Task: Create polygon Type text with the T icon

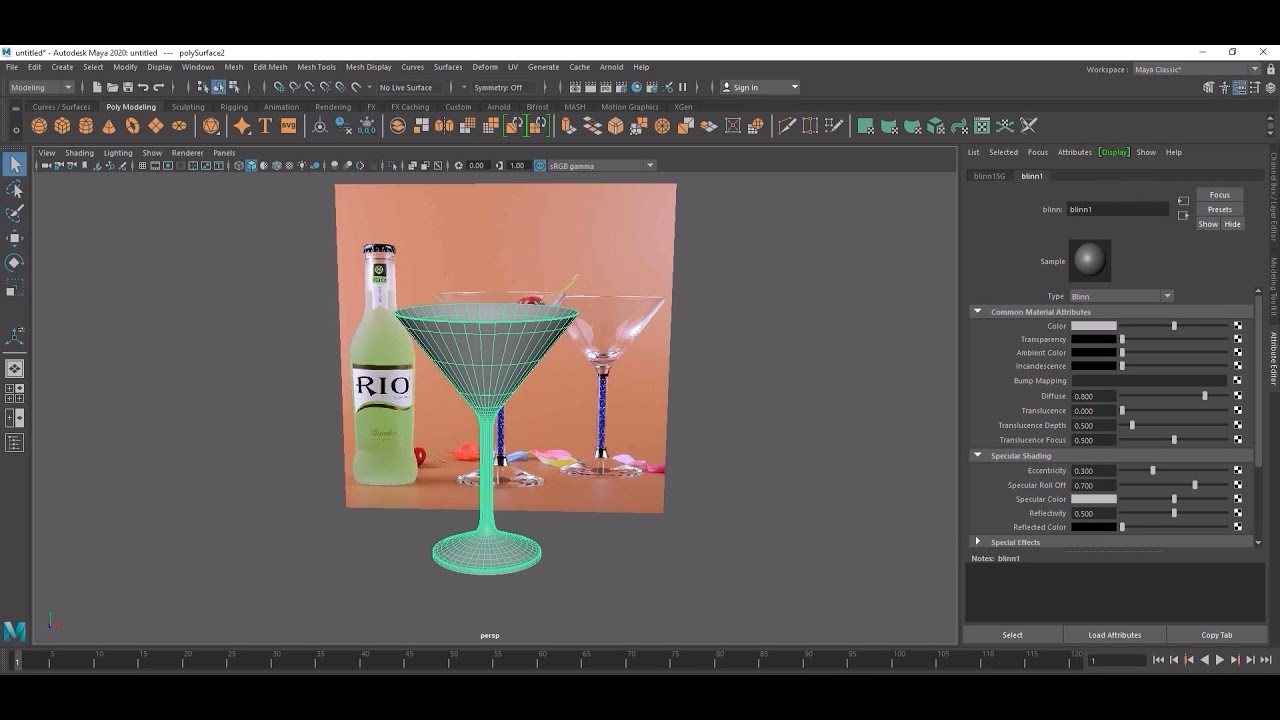Action: tap(265, 126)
